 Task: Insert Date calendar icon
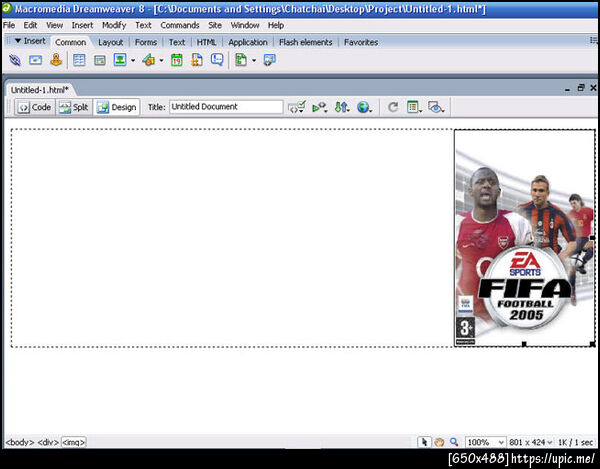176,60
